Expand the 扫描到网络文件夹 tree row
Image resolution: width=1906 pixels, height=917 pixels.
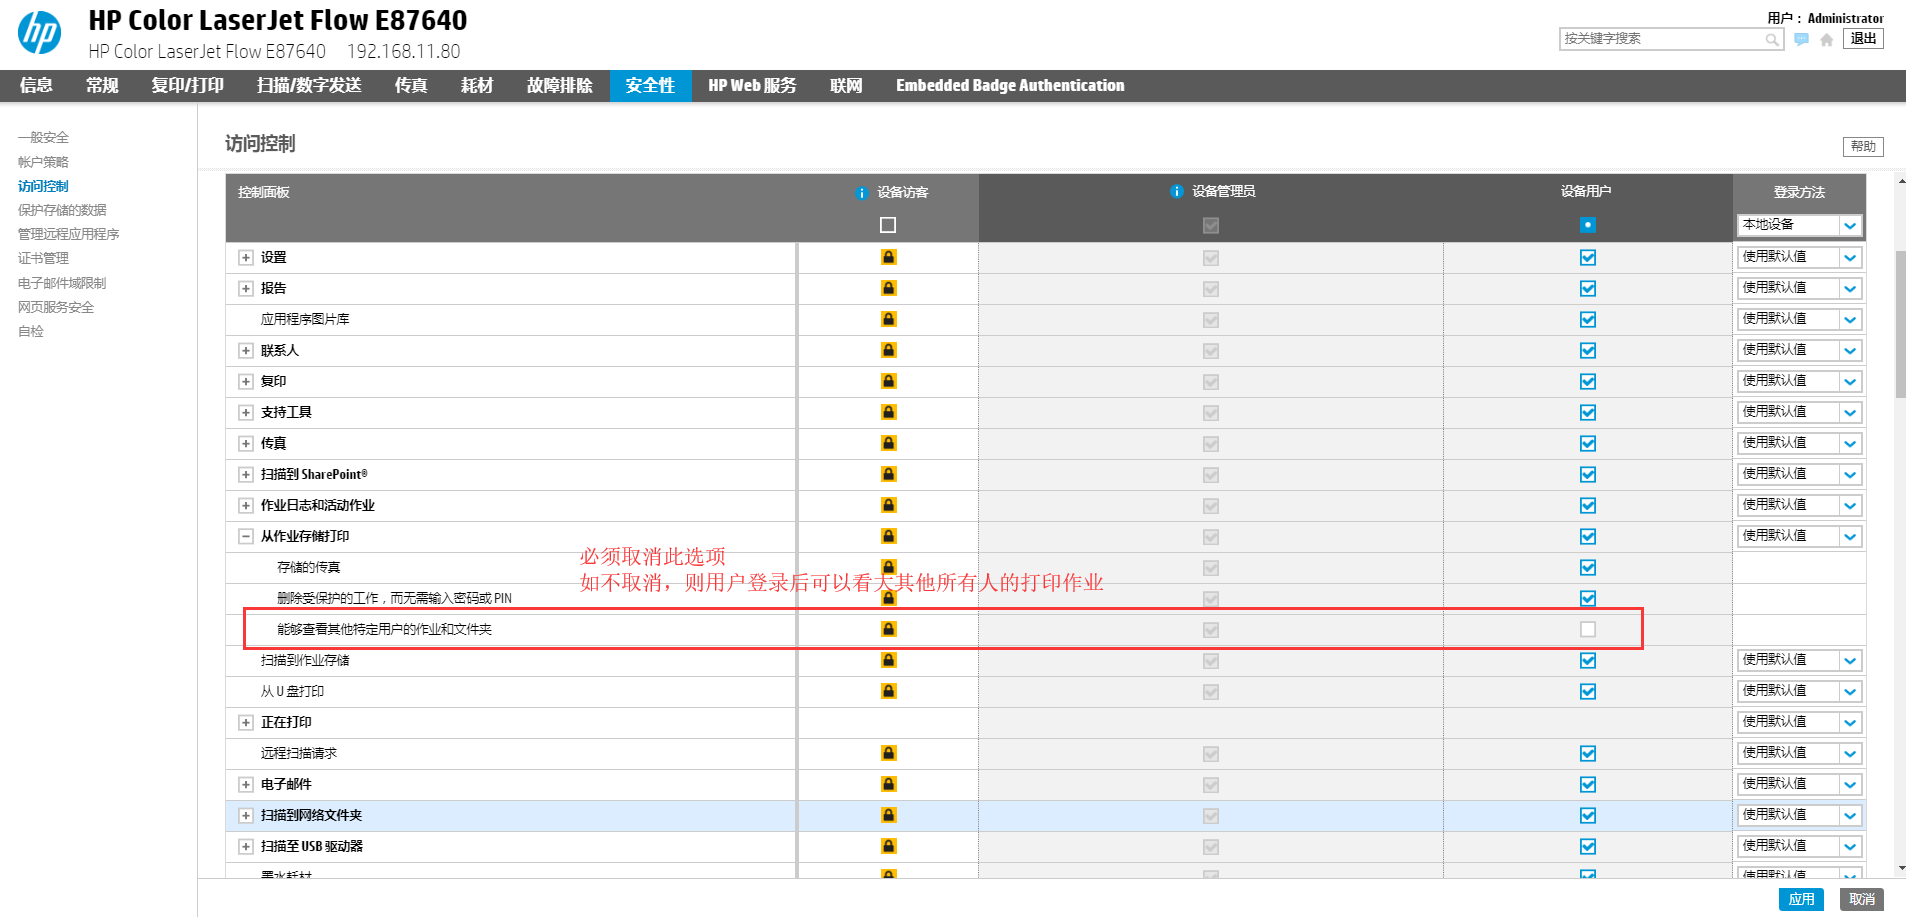point(245,816)
